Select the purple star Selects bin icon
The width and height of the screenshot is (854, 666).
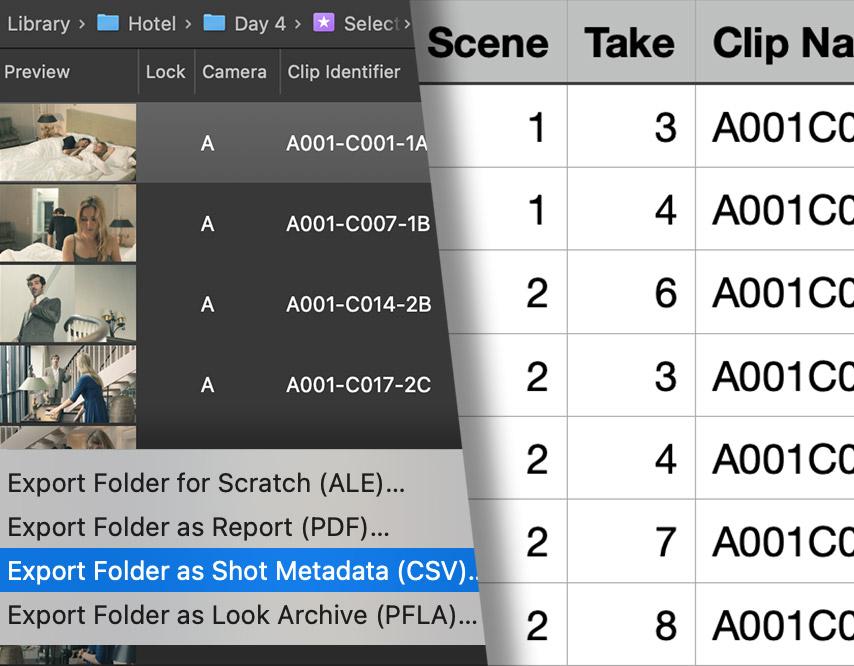click(324, 23)
